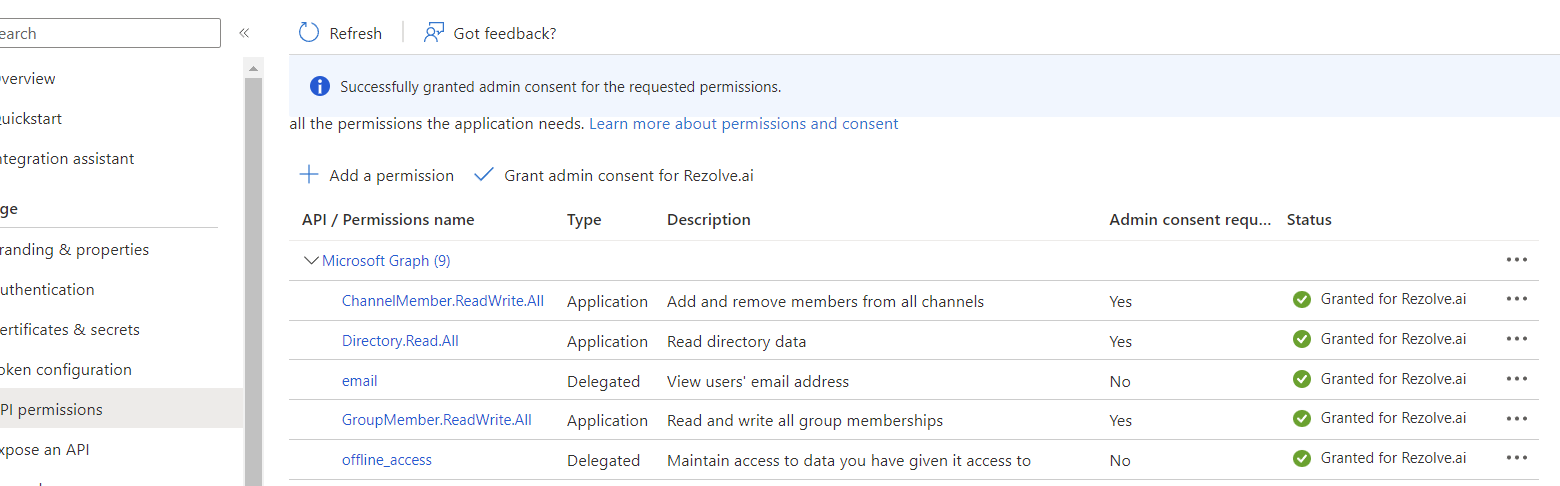The image size is (1560, 486).
Task: Click 'Read directory data' description text
Action: [737, 341]
